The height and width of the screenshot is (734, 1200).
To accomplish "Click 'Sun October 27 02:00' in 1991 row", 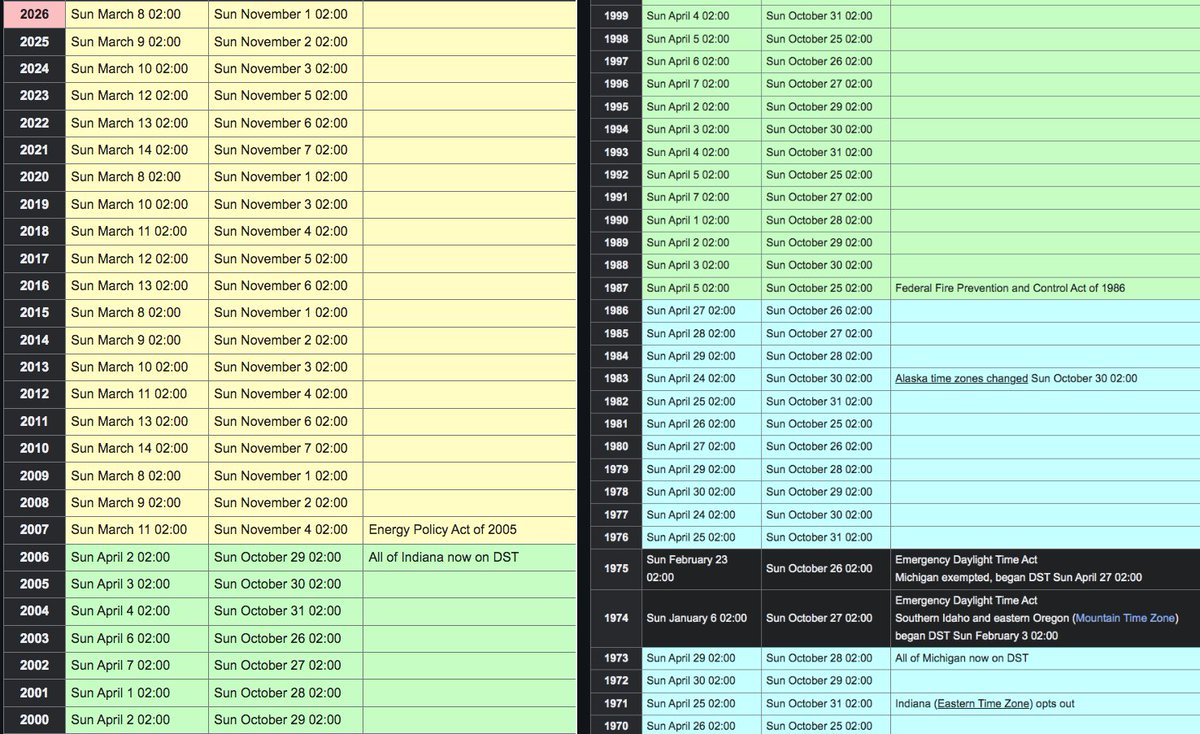I will click(x=819, y=198).
